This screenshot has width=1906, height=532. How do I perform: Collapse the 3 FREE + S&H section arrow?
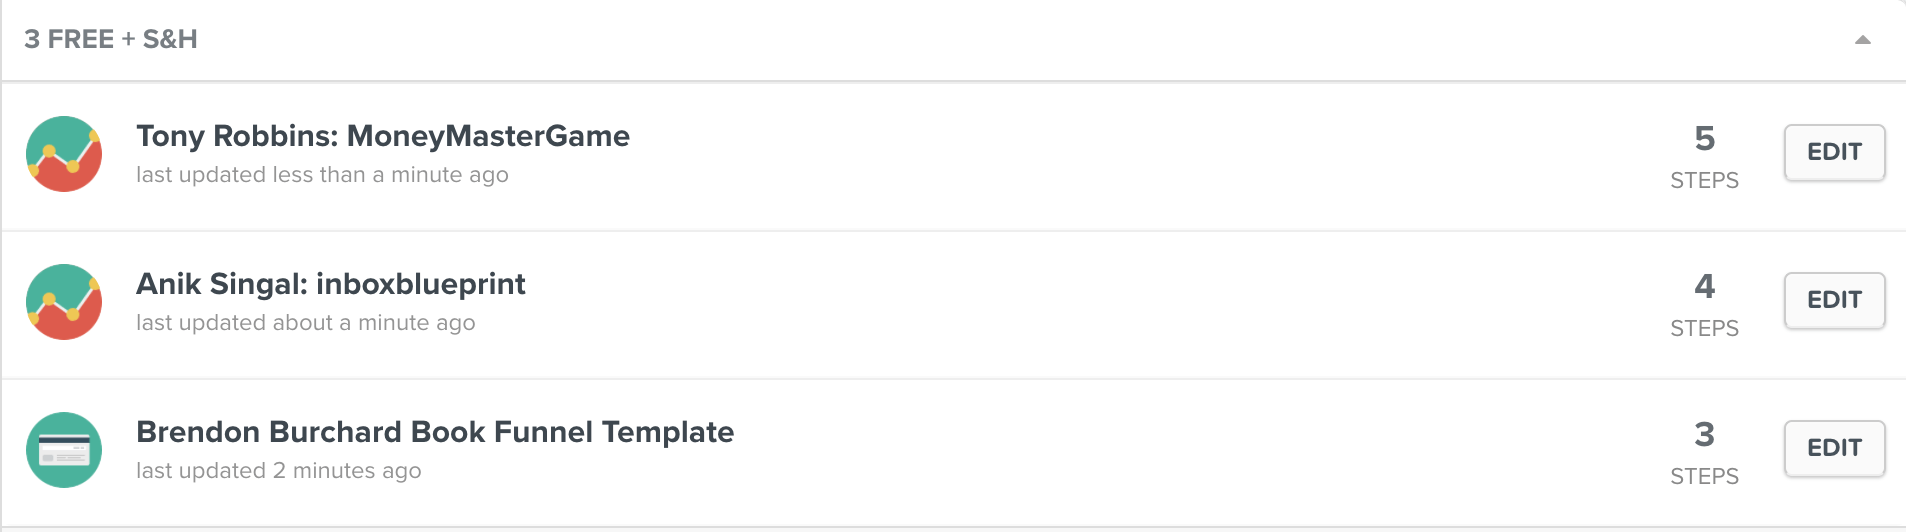(1862, 40)
